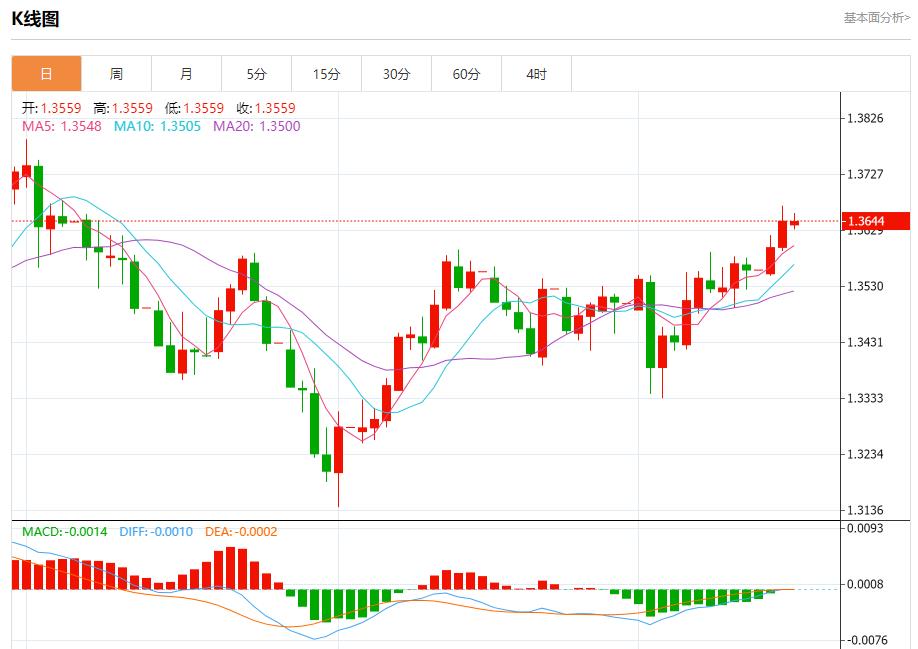The width and height of the screenshot is (918, 649).
Task: Select the 4时 timeframe tab
Action: (x=537, y=73)
